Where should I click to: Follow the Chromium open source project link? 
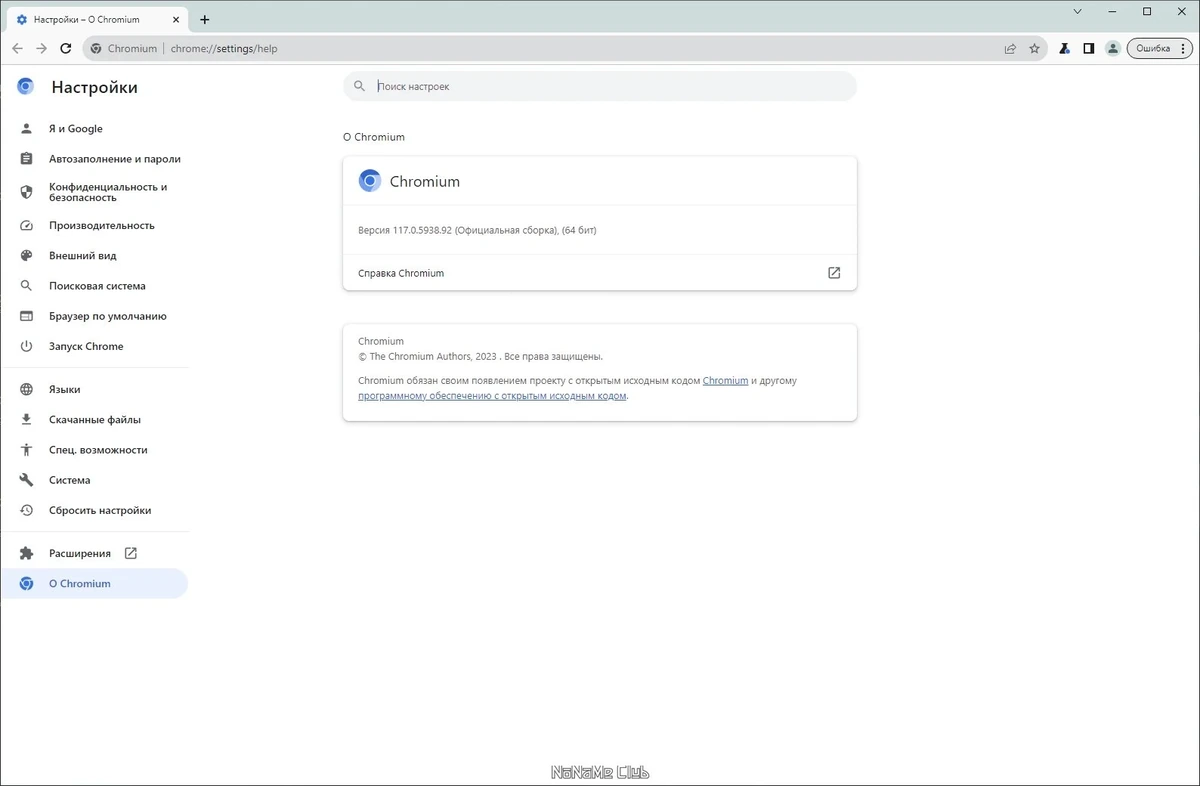[x=725, y=381]
